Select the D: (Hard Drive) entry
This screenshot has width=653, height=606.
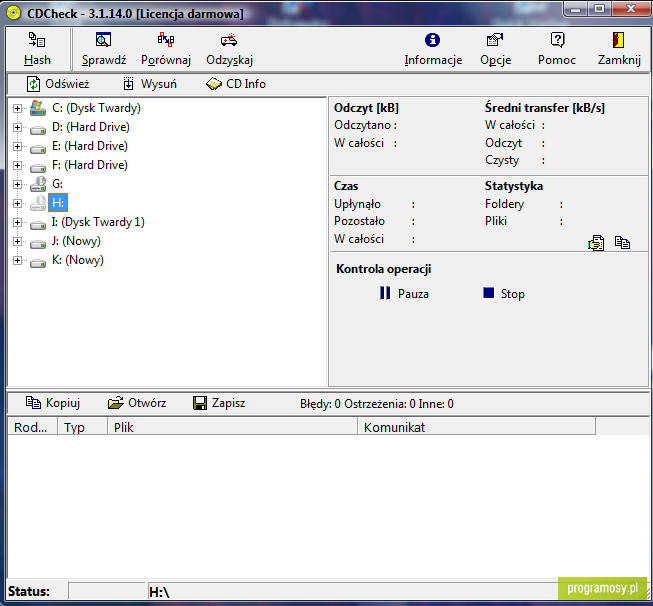(x=90, y=127)
